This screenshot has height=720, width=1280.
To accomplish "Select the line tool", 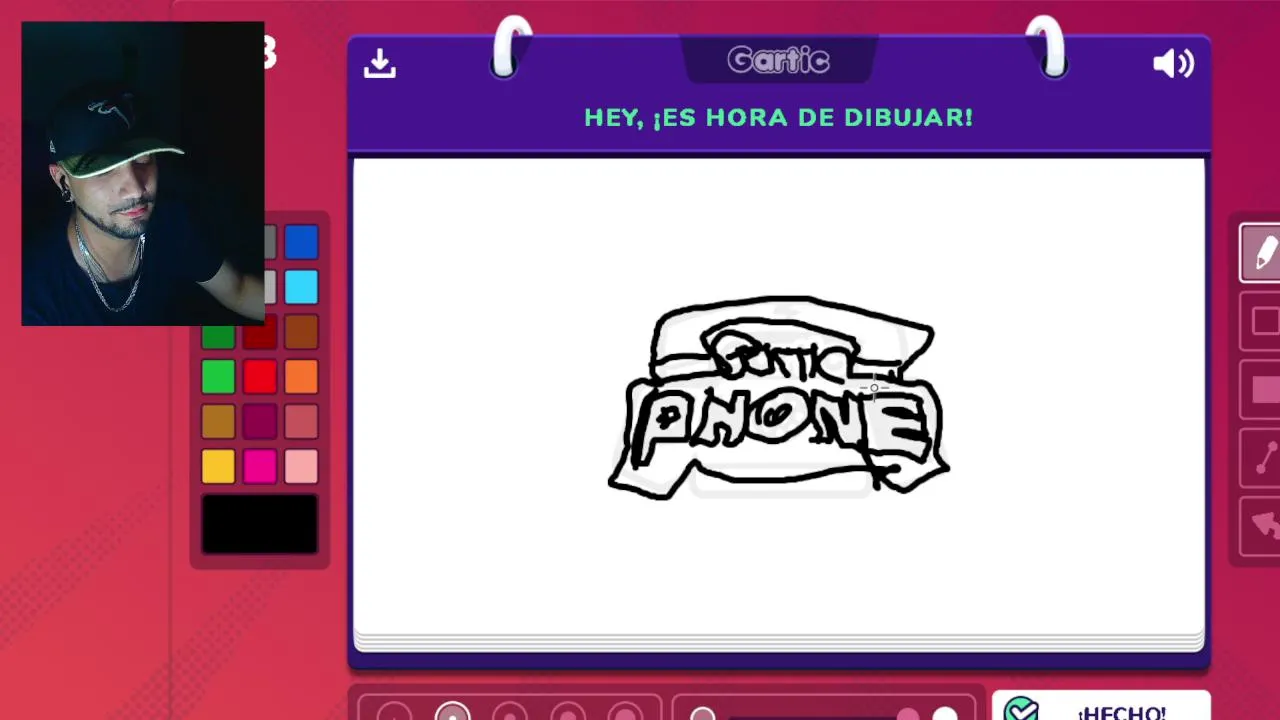I will (x=1262, y=458).
